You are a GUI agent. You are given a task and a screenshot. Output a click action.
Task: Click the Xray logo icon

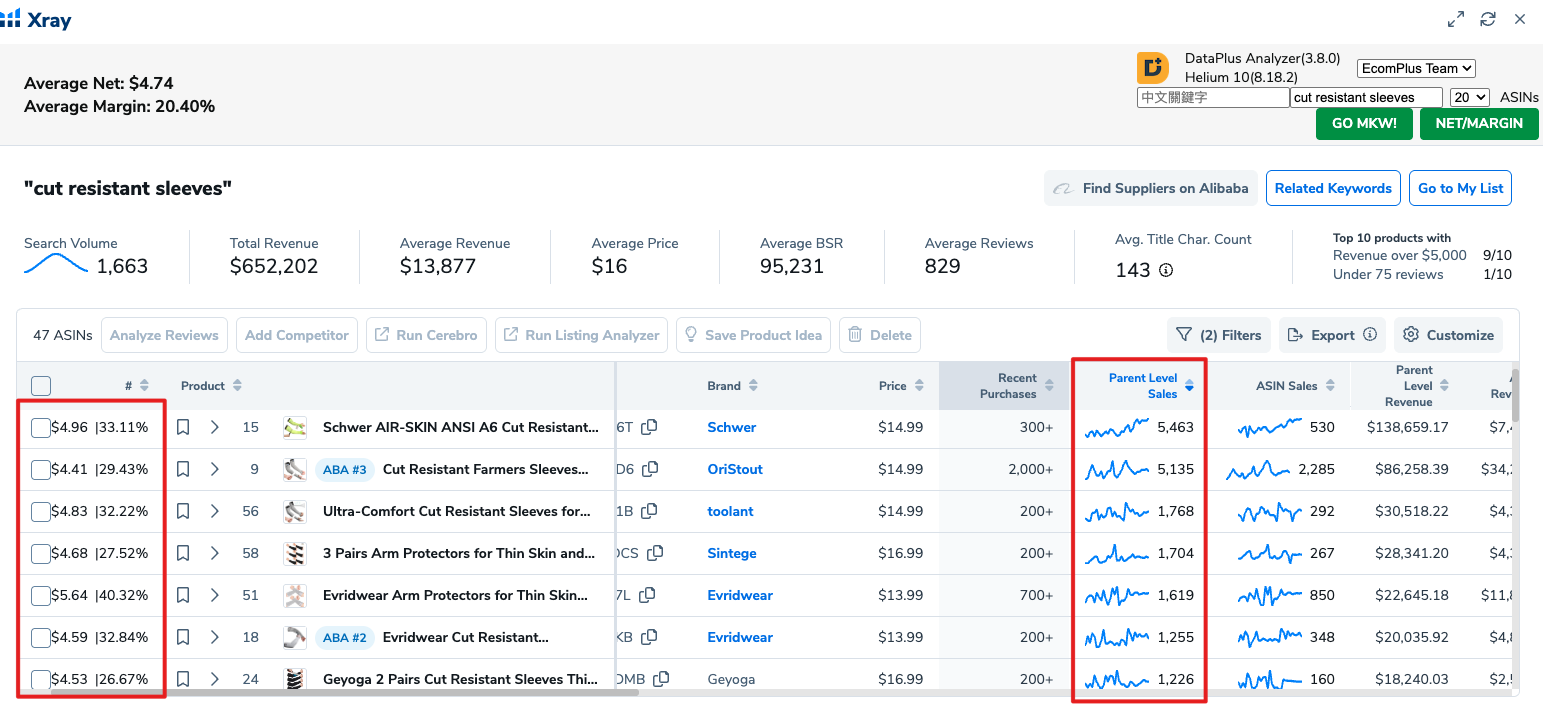pyautogui.click(x=11, y=19)
